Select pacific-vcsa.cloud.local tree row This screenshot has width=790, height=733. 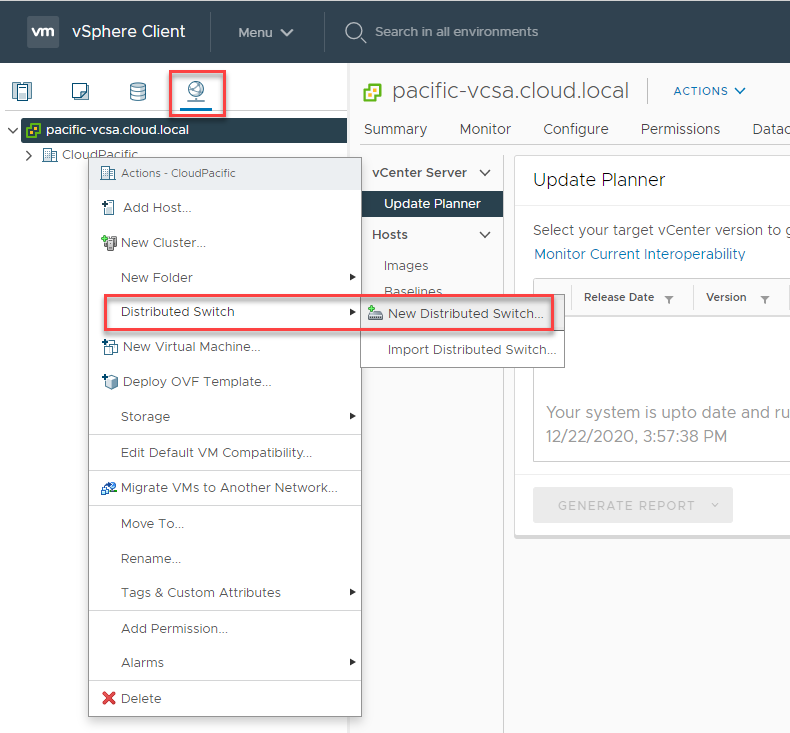click(x=183, y=130)
